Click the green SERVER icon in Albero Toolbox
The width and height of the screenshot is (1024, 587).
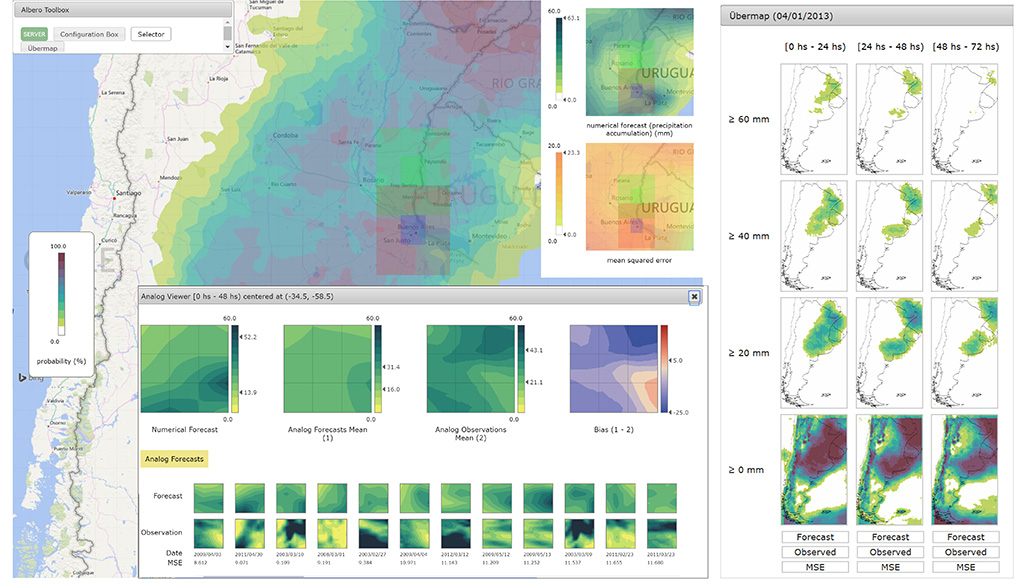[x=33, y=34]
